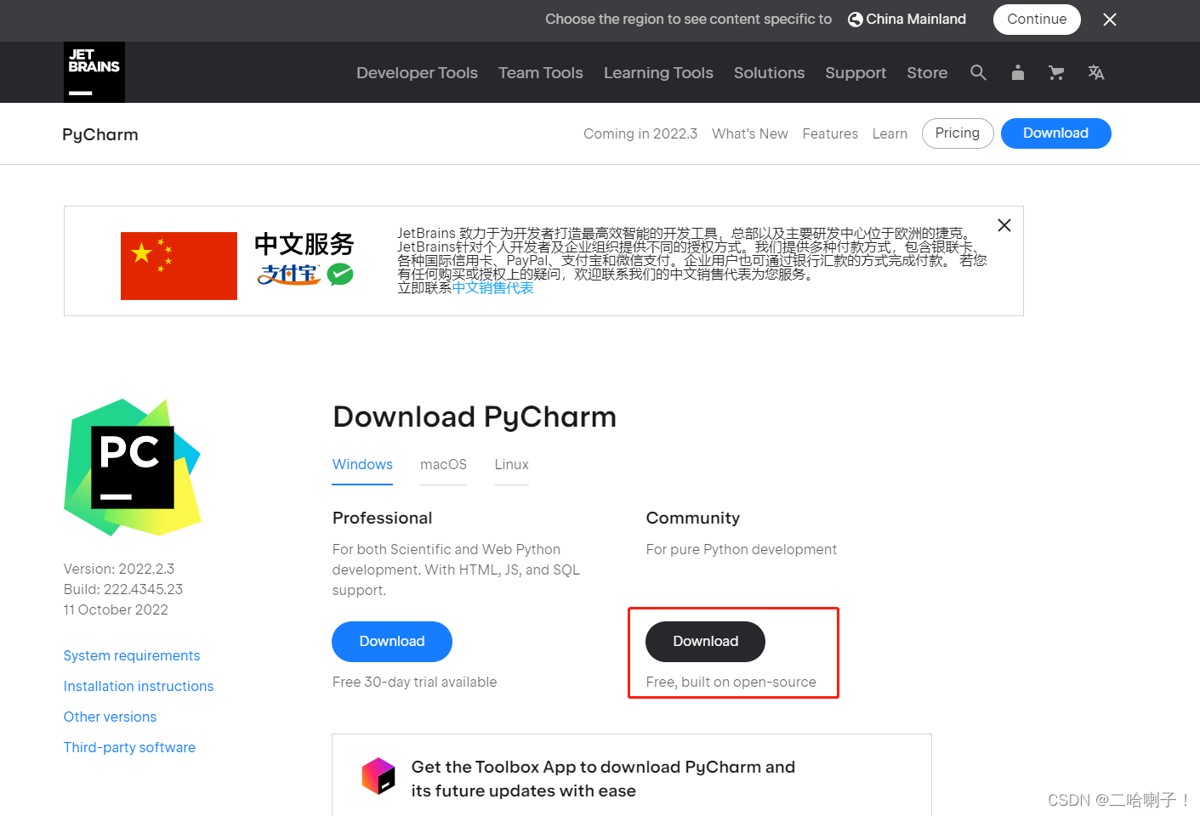This screenshot has height=816, width=1200.
Task: Click the 中文服务 banner title
Action: click(x=304, y=244)
